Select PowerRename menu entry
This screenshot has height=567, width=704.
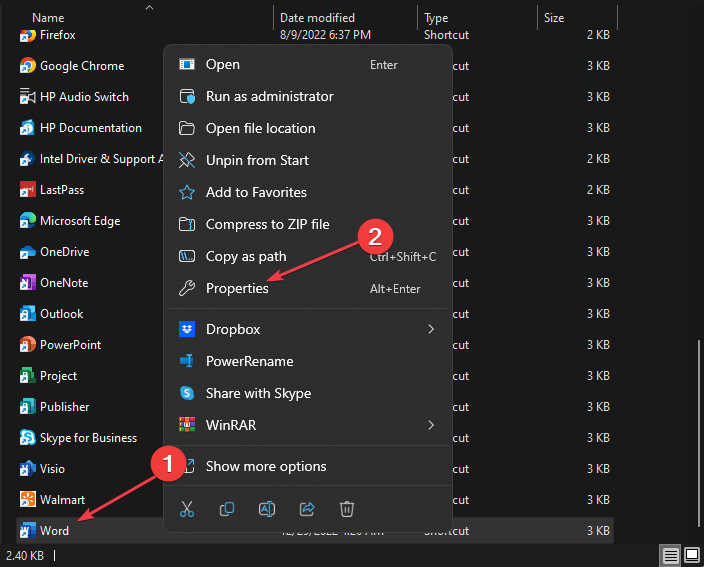pos(308,361)
